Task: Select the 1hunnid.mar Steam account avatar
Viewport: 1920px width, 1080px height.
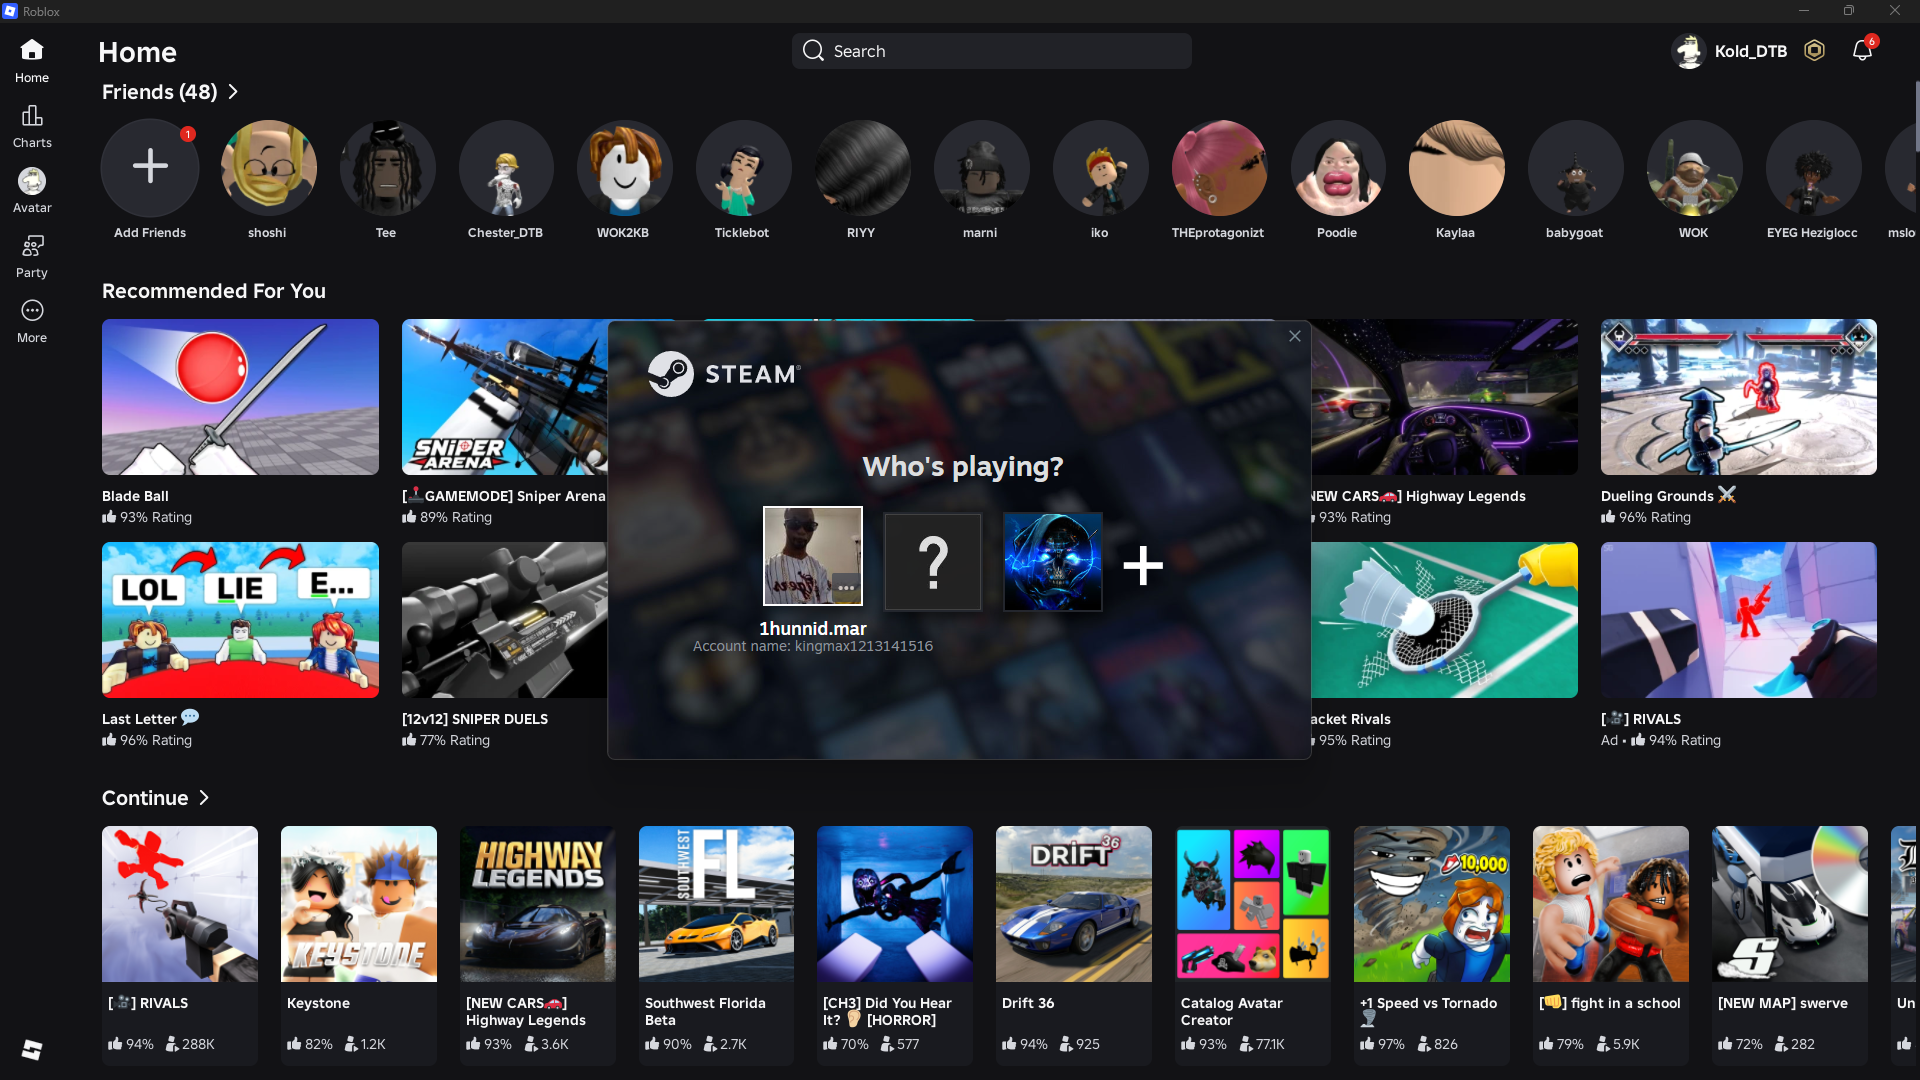Action: pyautogui.click(x=813, y=556)
